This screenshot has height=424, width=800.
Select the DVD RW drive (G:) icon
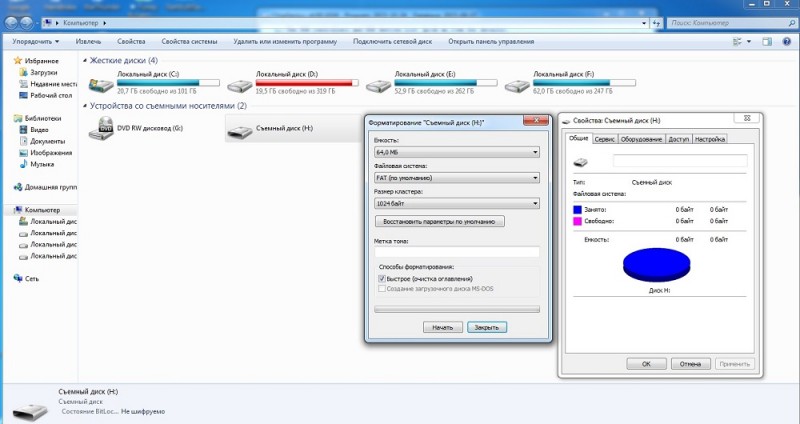[x=101, y=128]
